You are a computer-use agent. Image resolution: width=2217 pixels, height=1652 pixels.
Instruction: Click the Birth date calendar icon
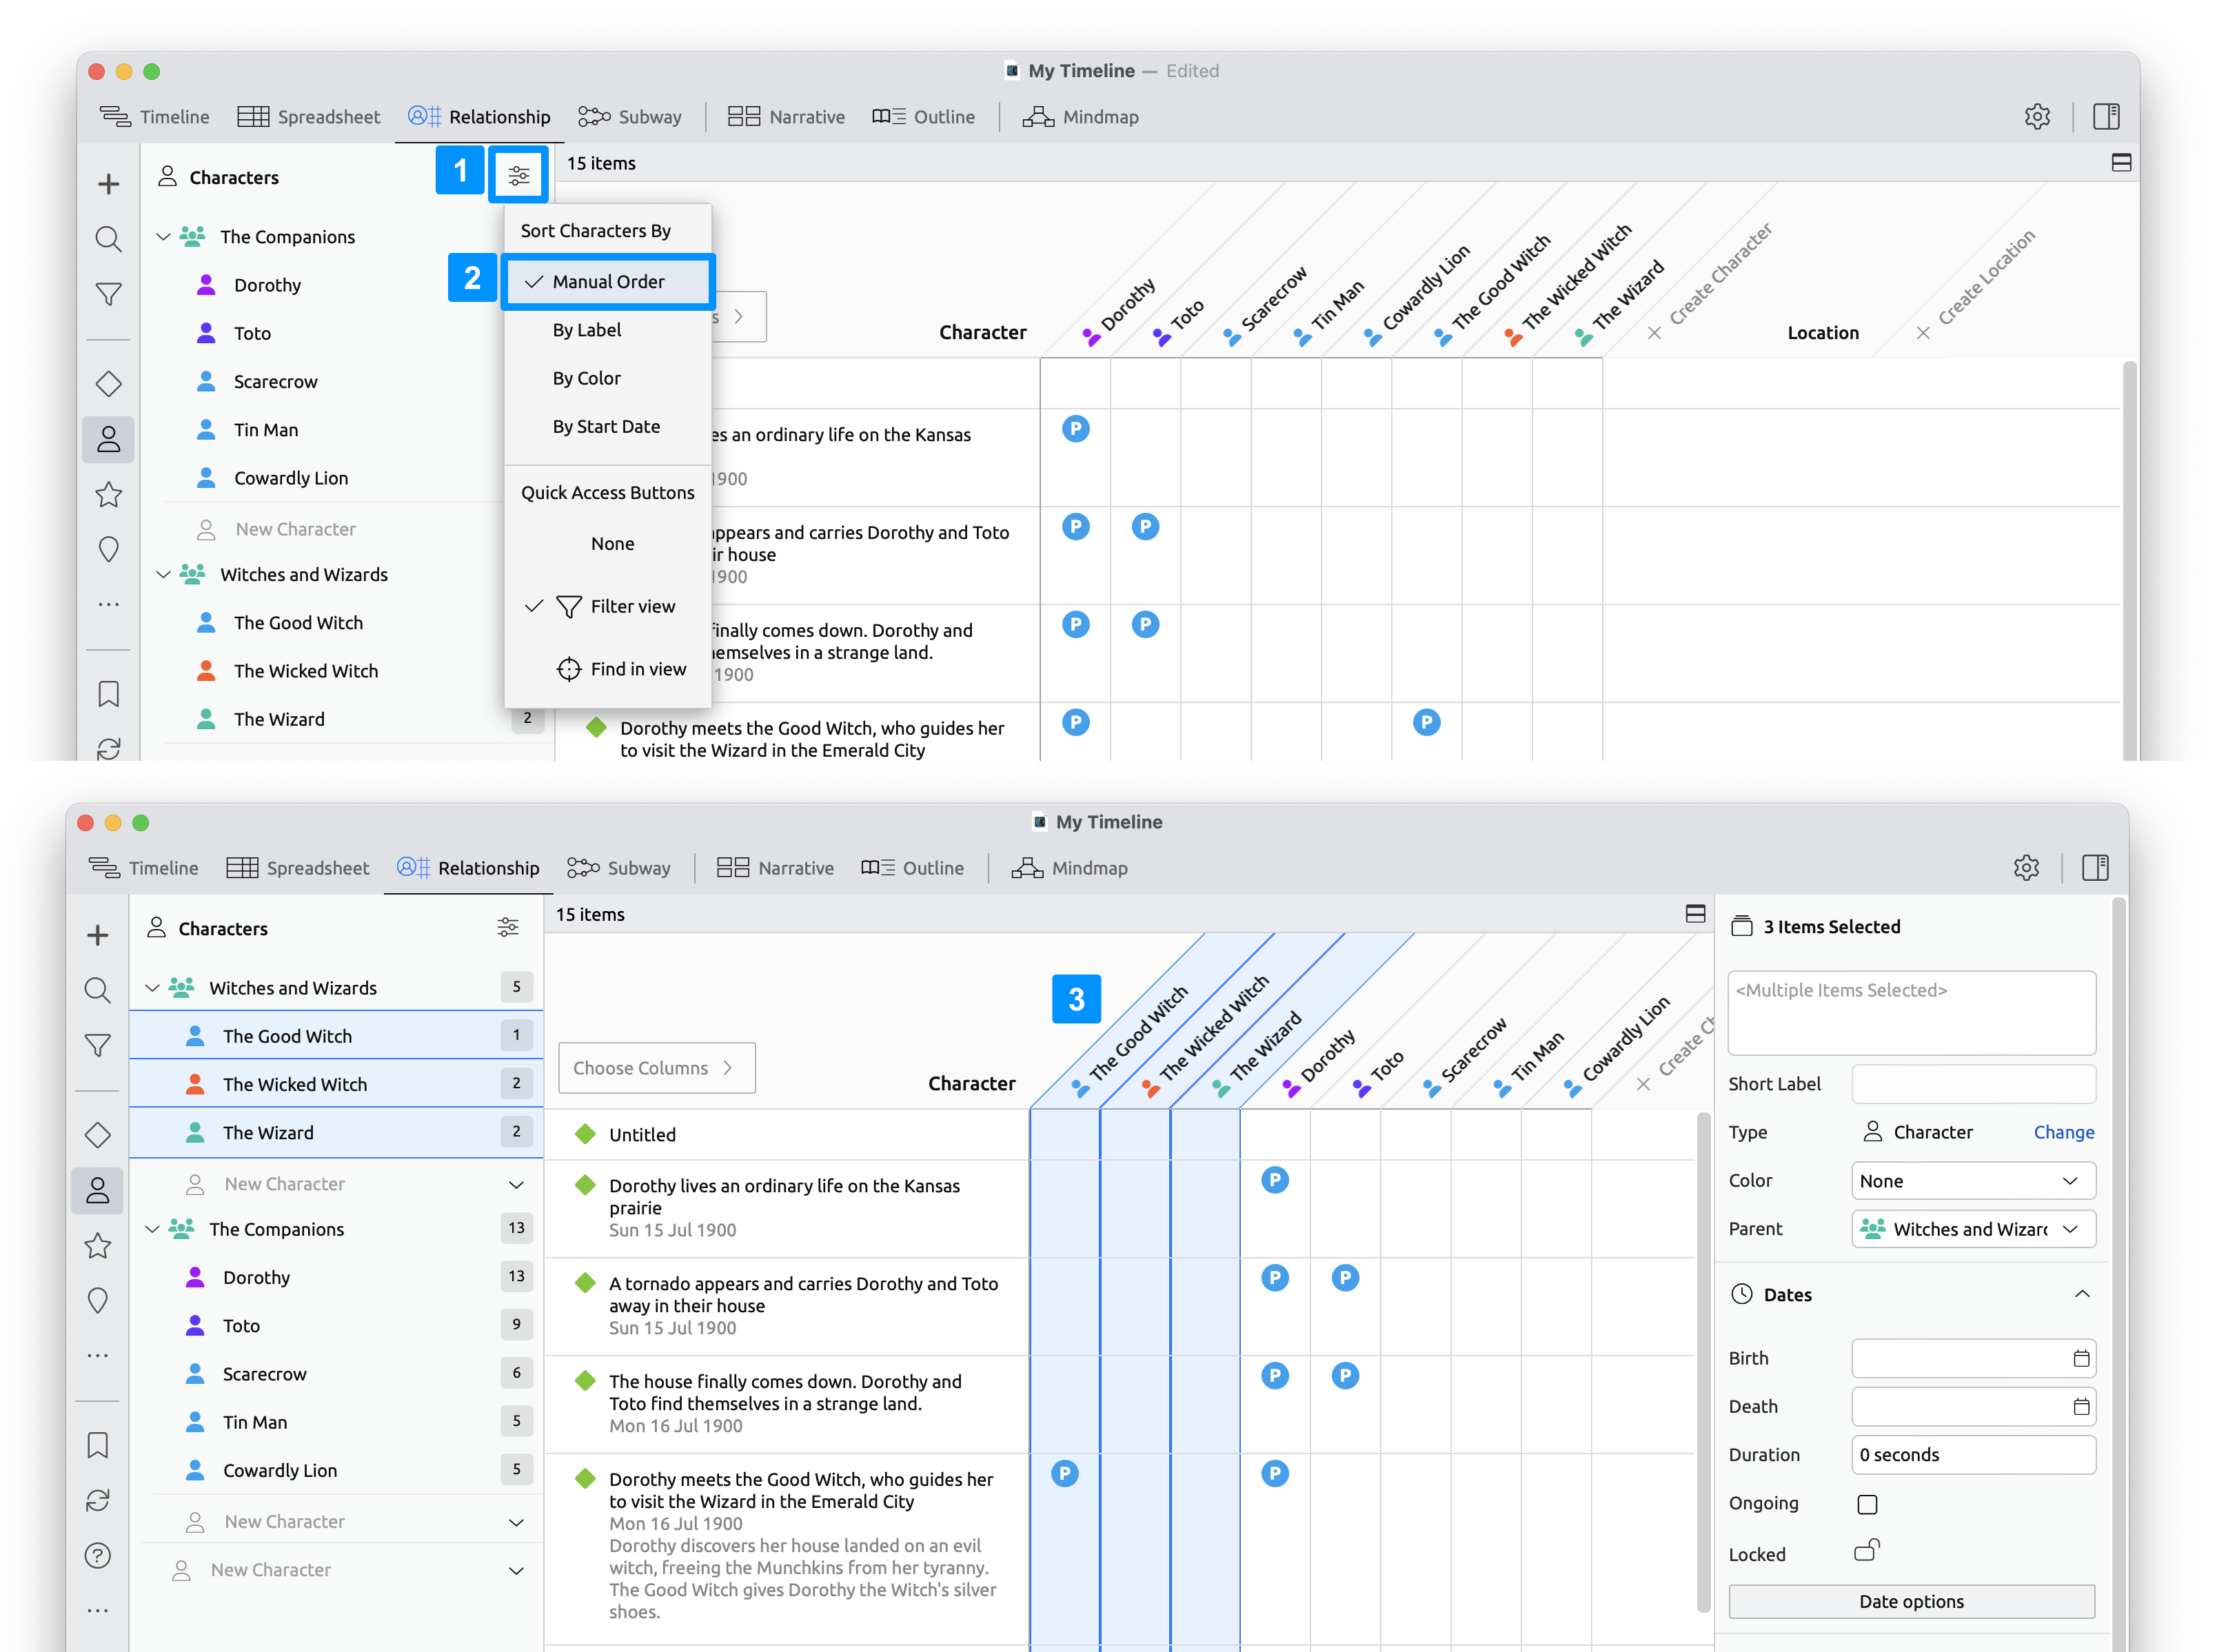pos(2081,1358)
